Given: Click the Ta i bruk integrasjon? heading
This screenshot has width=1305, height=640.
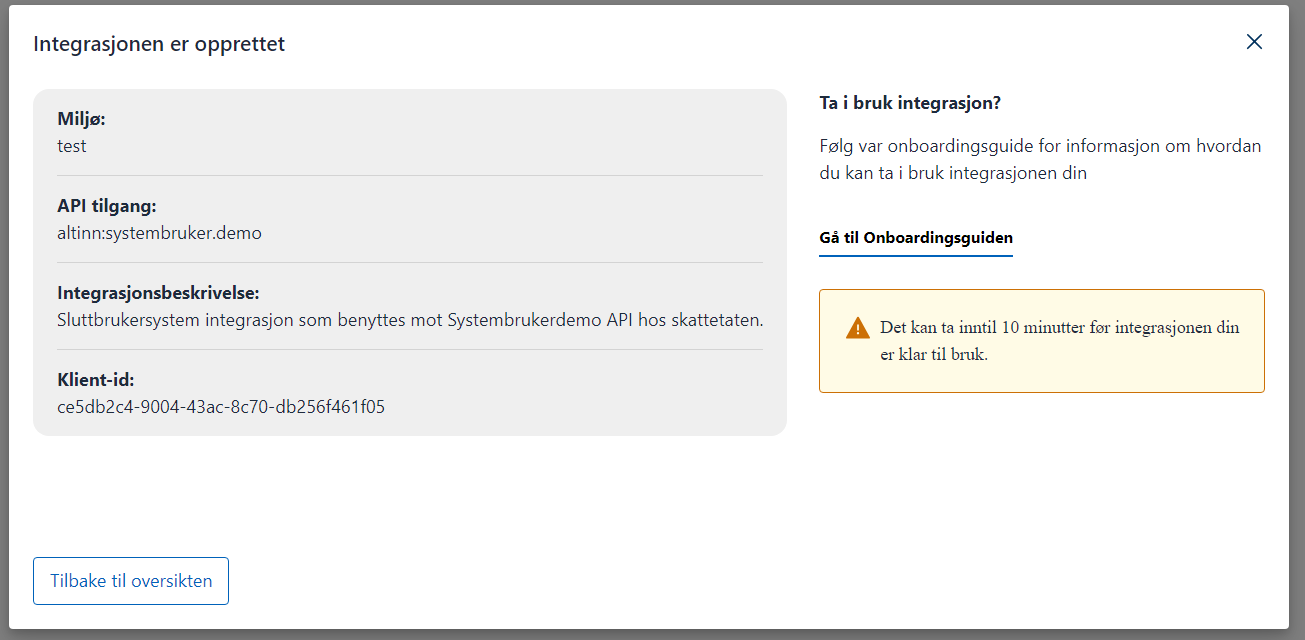Looking at the screenshot, I should [x=909, y=103].
